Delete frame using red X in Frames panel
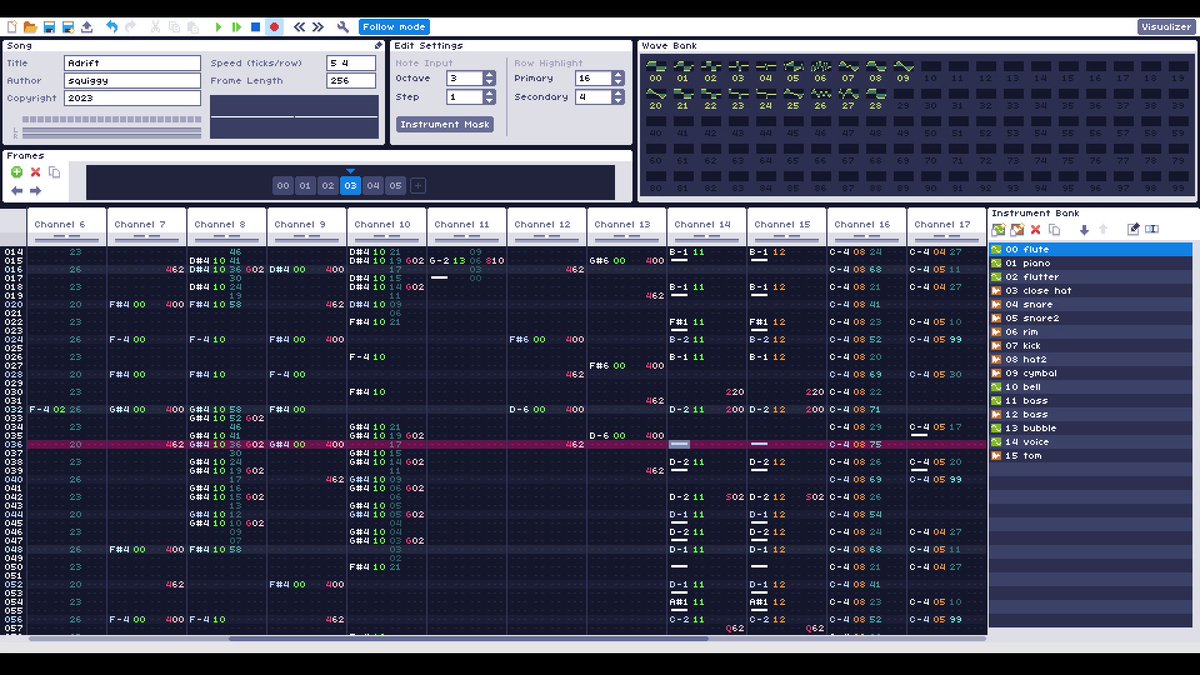Viewport: 1200px width, 675px height. click(x=35, y=172)
